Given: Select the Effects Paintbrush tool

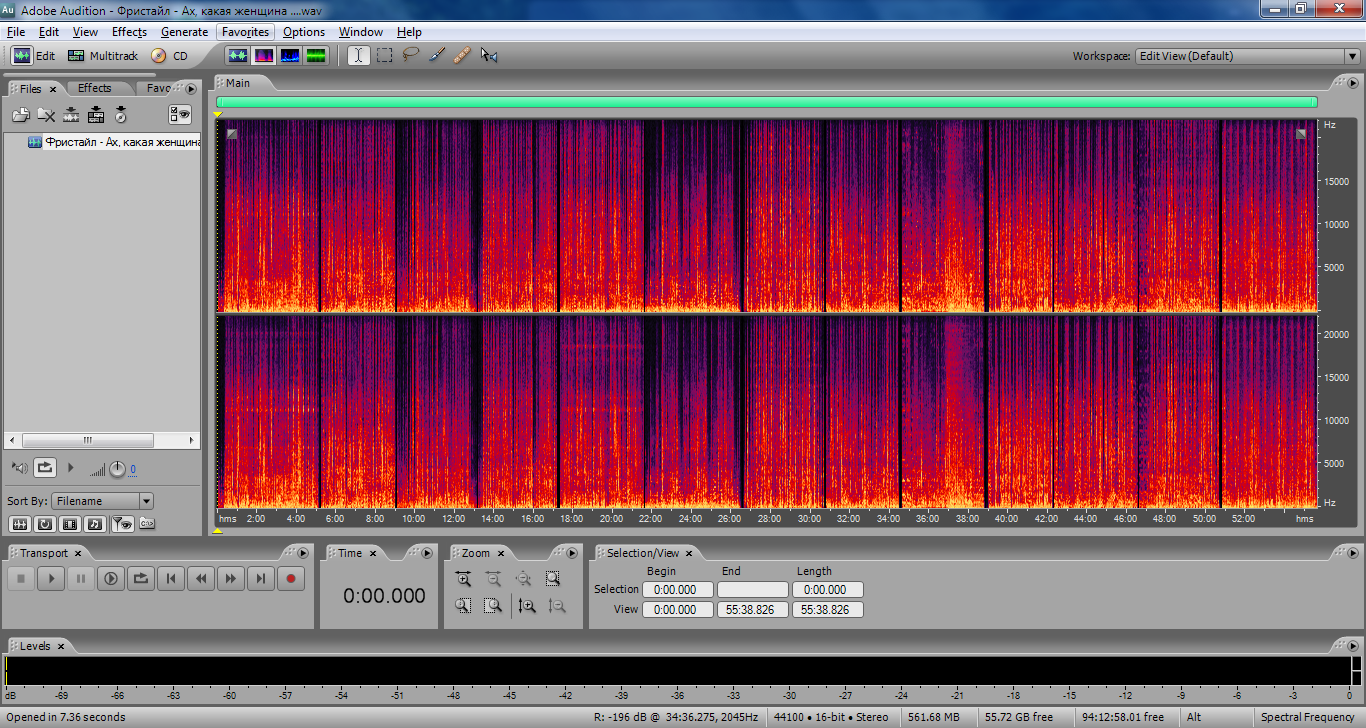Looking at the screenshot, I should click(436, 56).
